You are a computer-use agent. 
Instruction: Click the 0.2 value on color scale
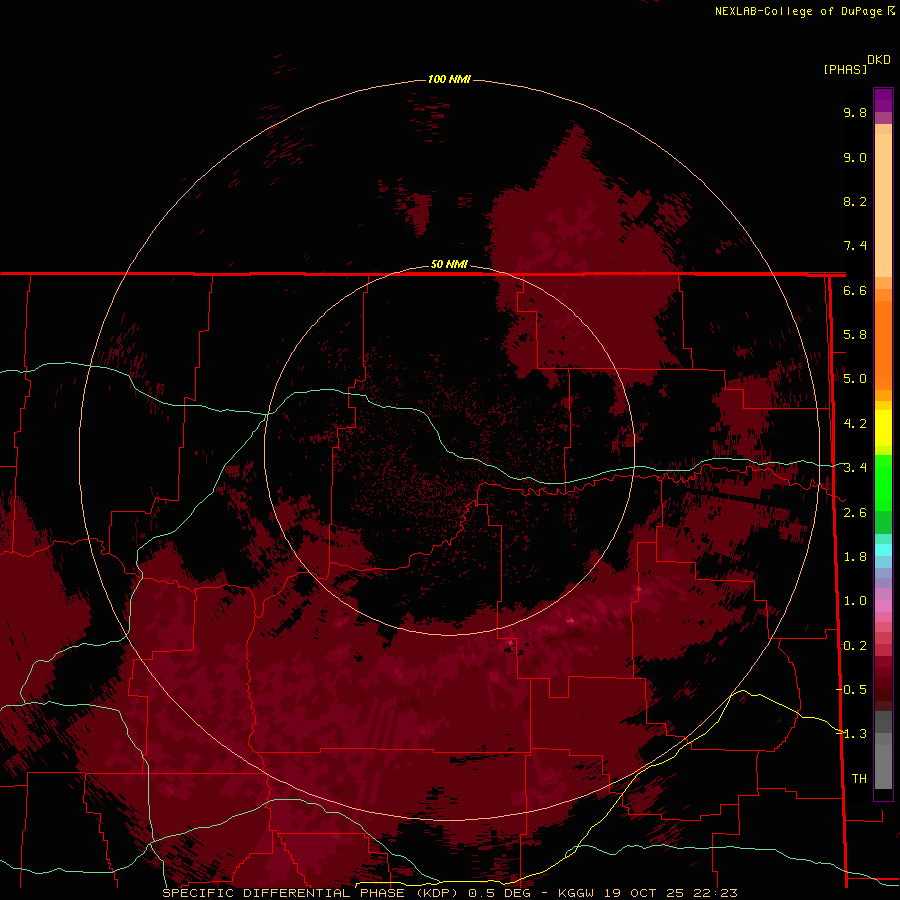(x=855, y=646)
